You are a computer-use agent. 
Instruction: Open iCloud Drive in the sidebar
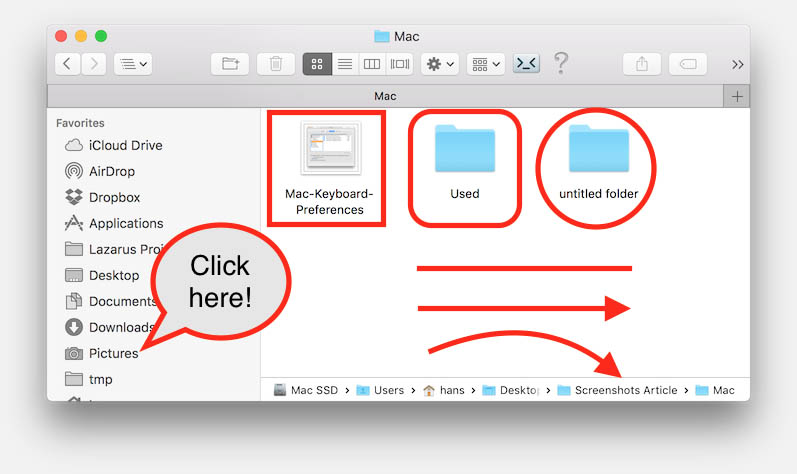[x=114, y=145]
